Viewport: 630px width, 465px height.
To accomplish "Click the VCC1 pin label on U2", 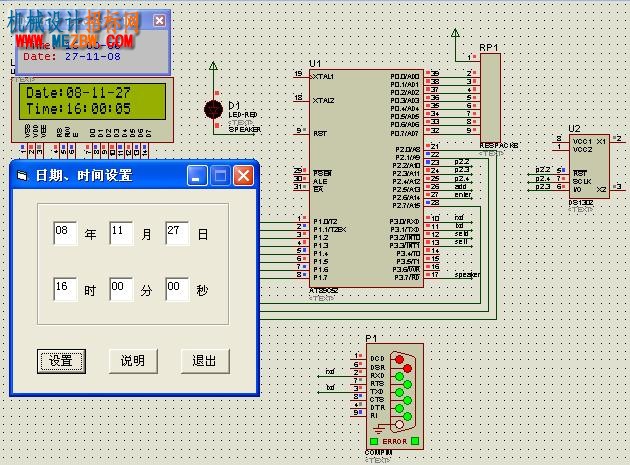I will click(582, 141).
